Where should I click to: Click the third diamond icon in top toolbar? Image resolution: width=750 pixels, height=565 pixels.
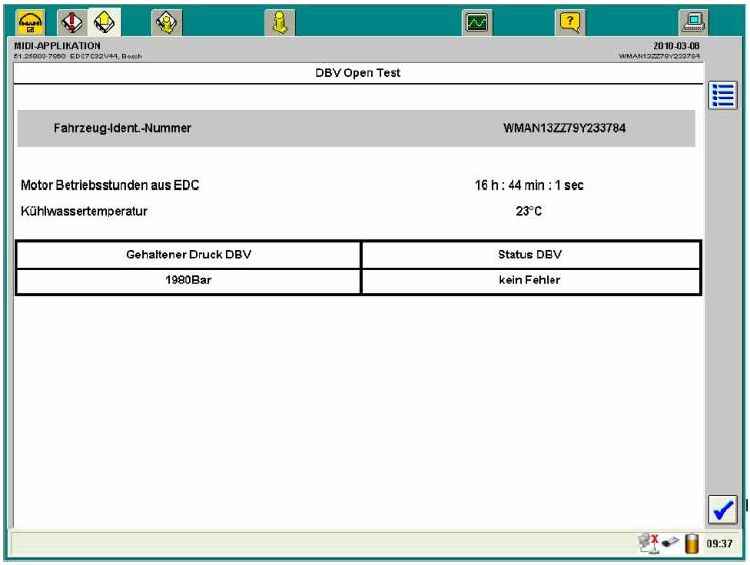[164, 17]
